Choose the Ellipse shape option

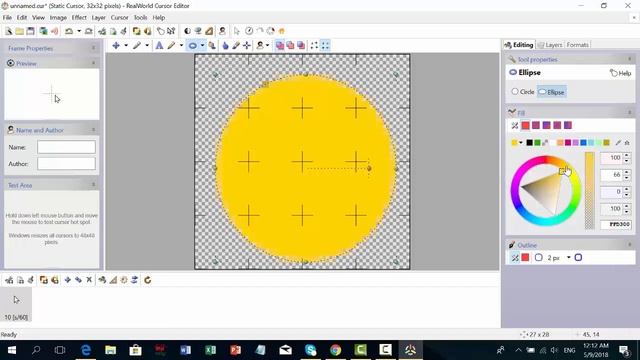551,92
